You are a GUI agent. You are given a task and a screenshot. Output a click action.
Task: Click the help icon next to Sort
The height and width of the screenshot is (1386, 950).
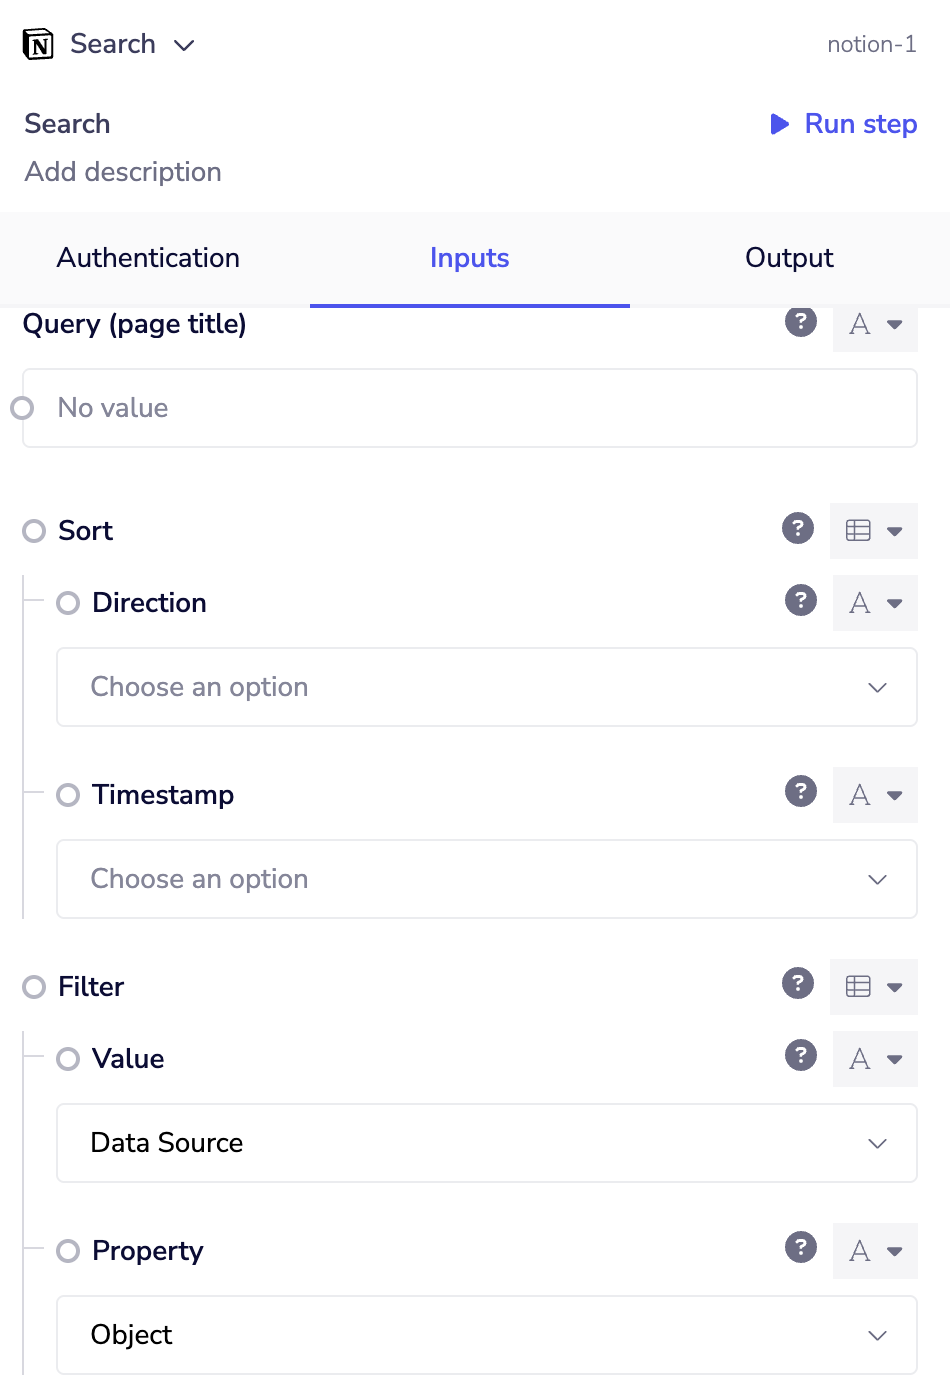click(797, 529)
